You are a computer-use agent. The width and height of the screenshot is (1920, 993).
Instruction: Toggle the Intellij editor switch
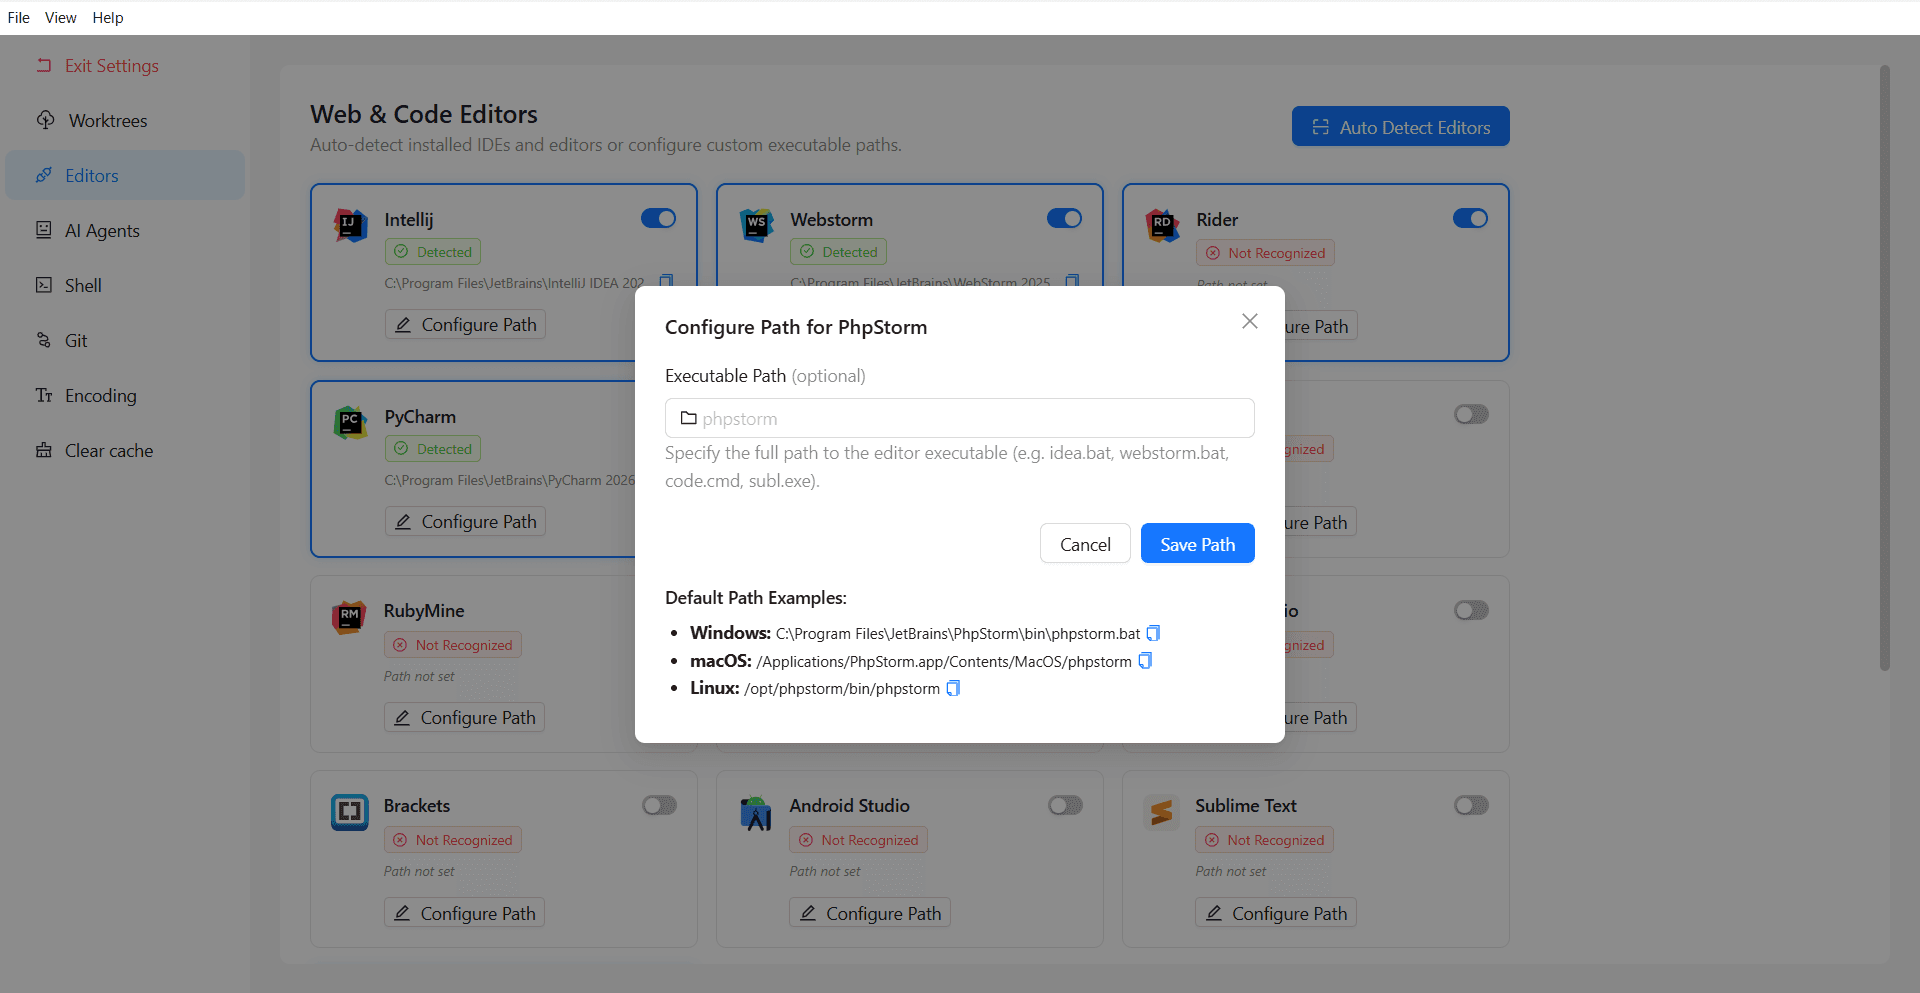658,218
